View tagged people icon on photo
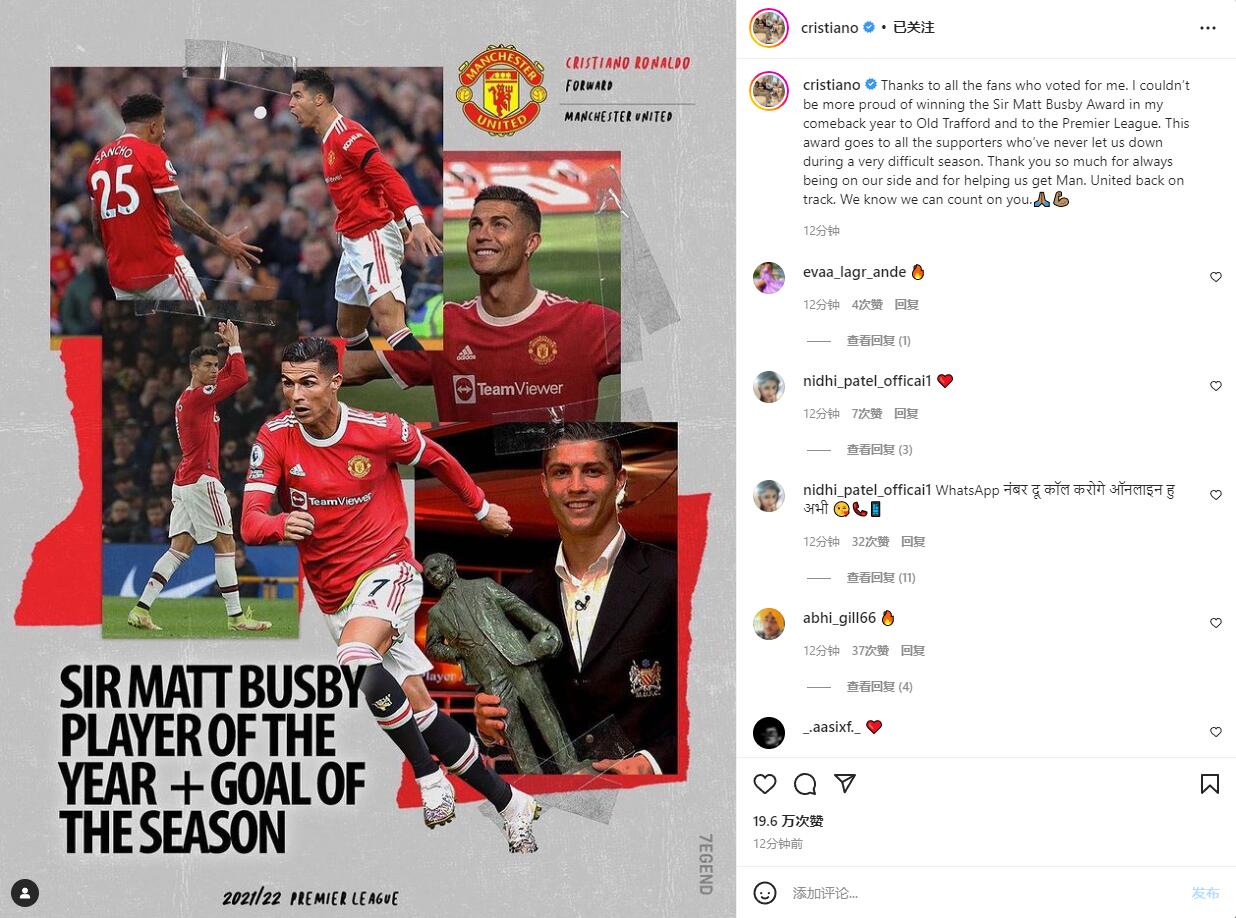The height and width of the screenshot is (918, 1236). tap(24, 892)
